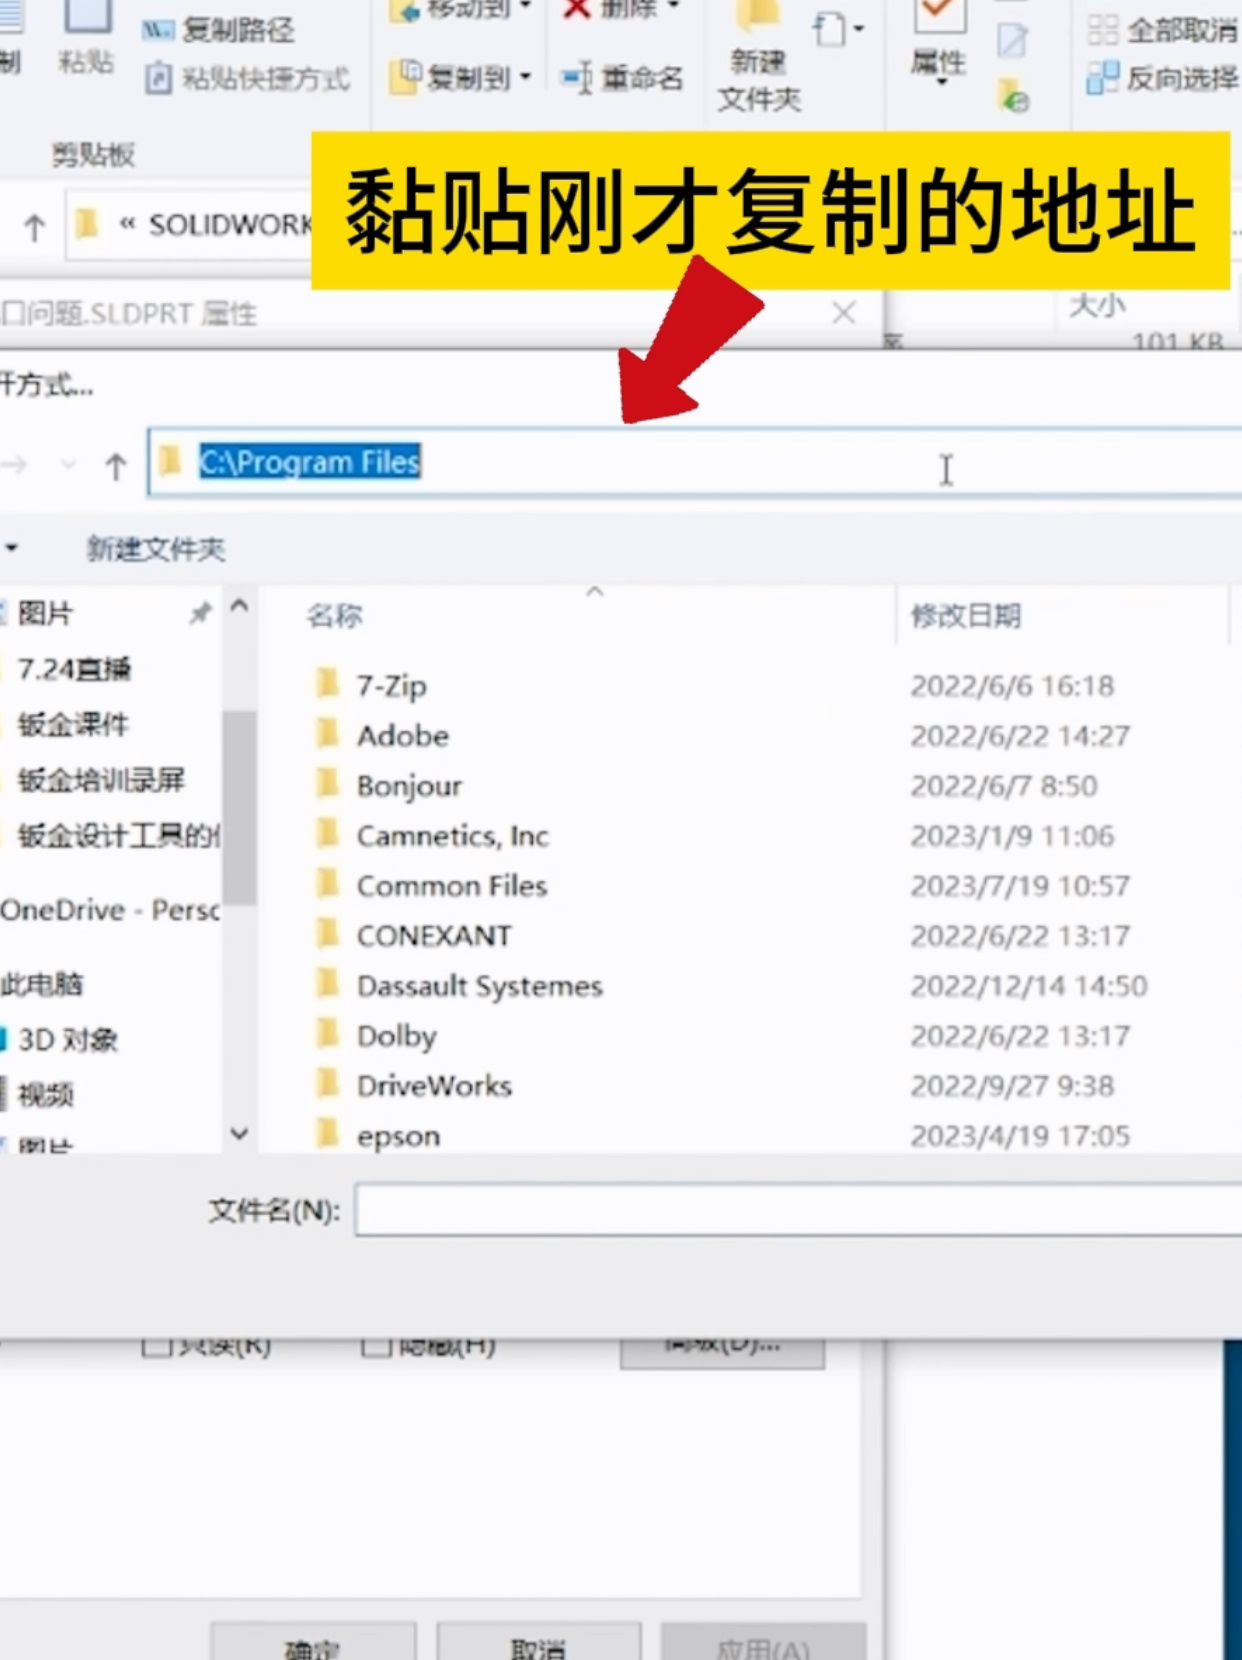
Task: Click the up arrow in Open dialog
Action: pyautogui.click(x=116, y=465)
